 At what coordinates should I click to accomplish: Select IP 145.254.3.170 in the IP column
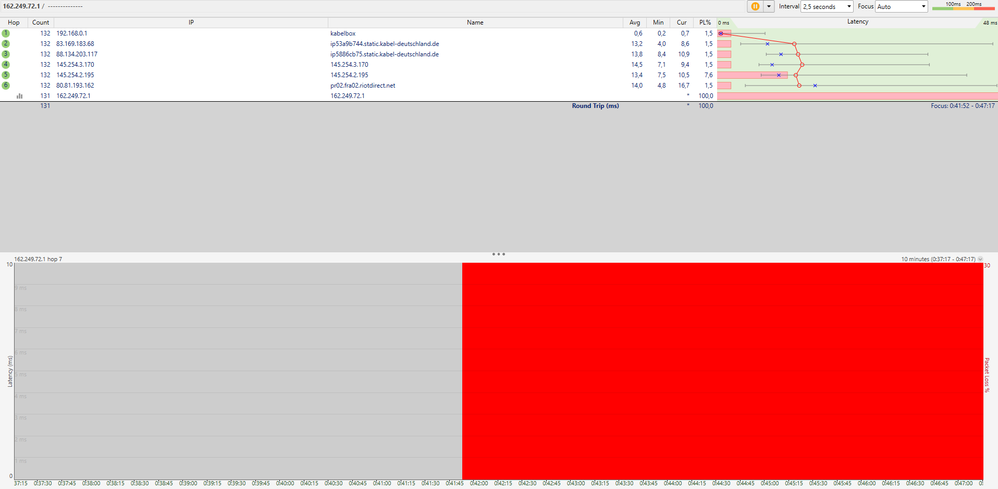tap(75, 64)
